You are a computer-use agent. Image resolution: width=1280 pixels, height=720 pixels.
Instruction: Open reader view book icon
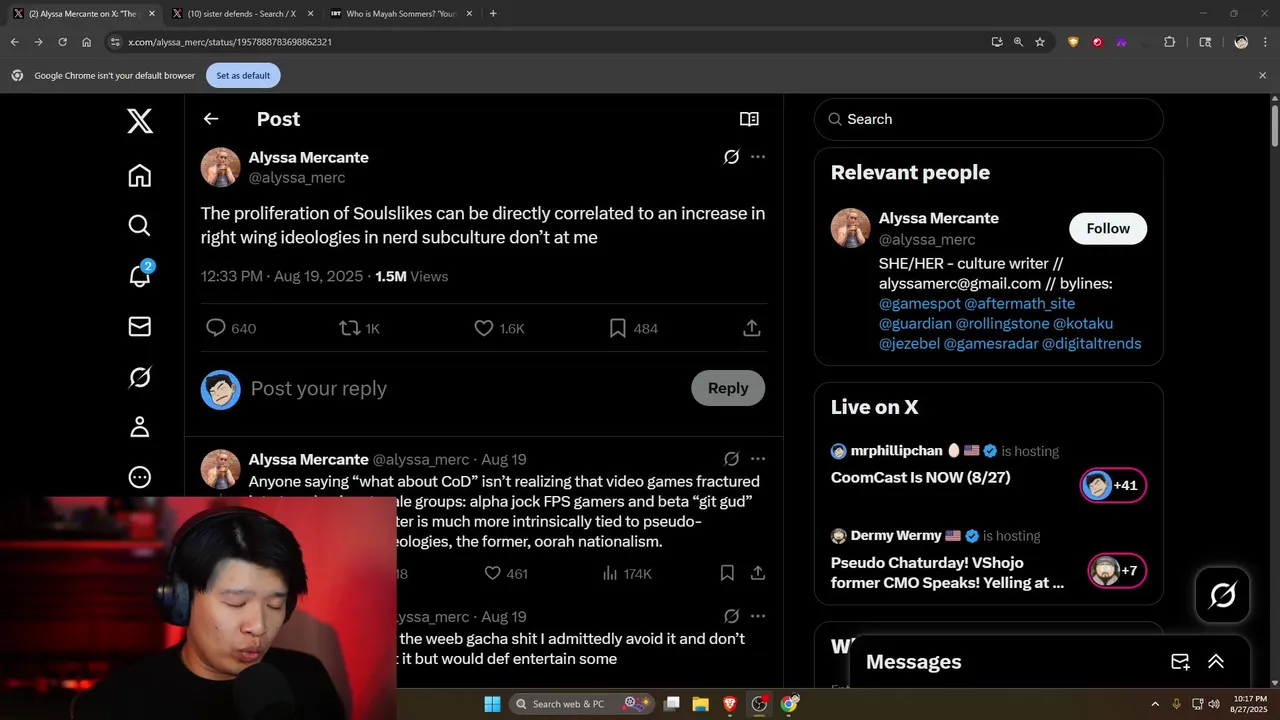coord(749,119)
